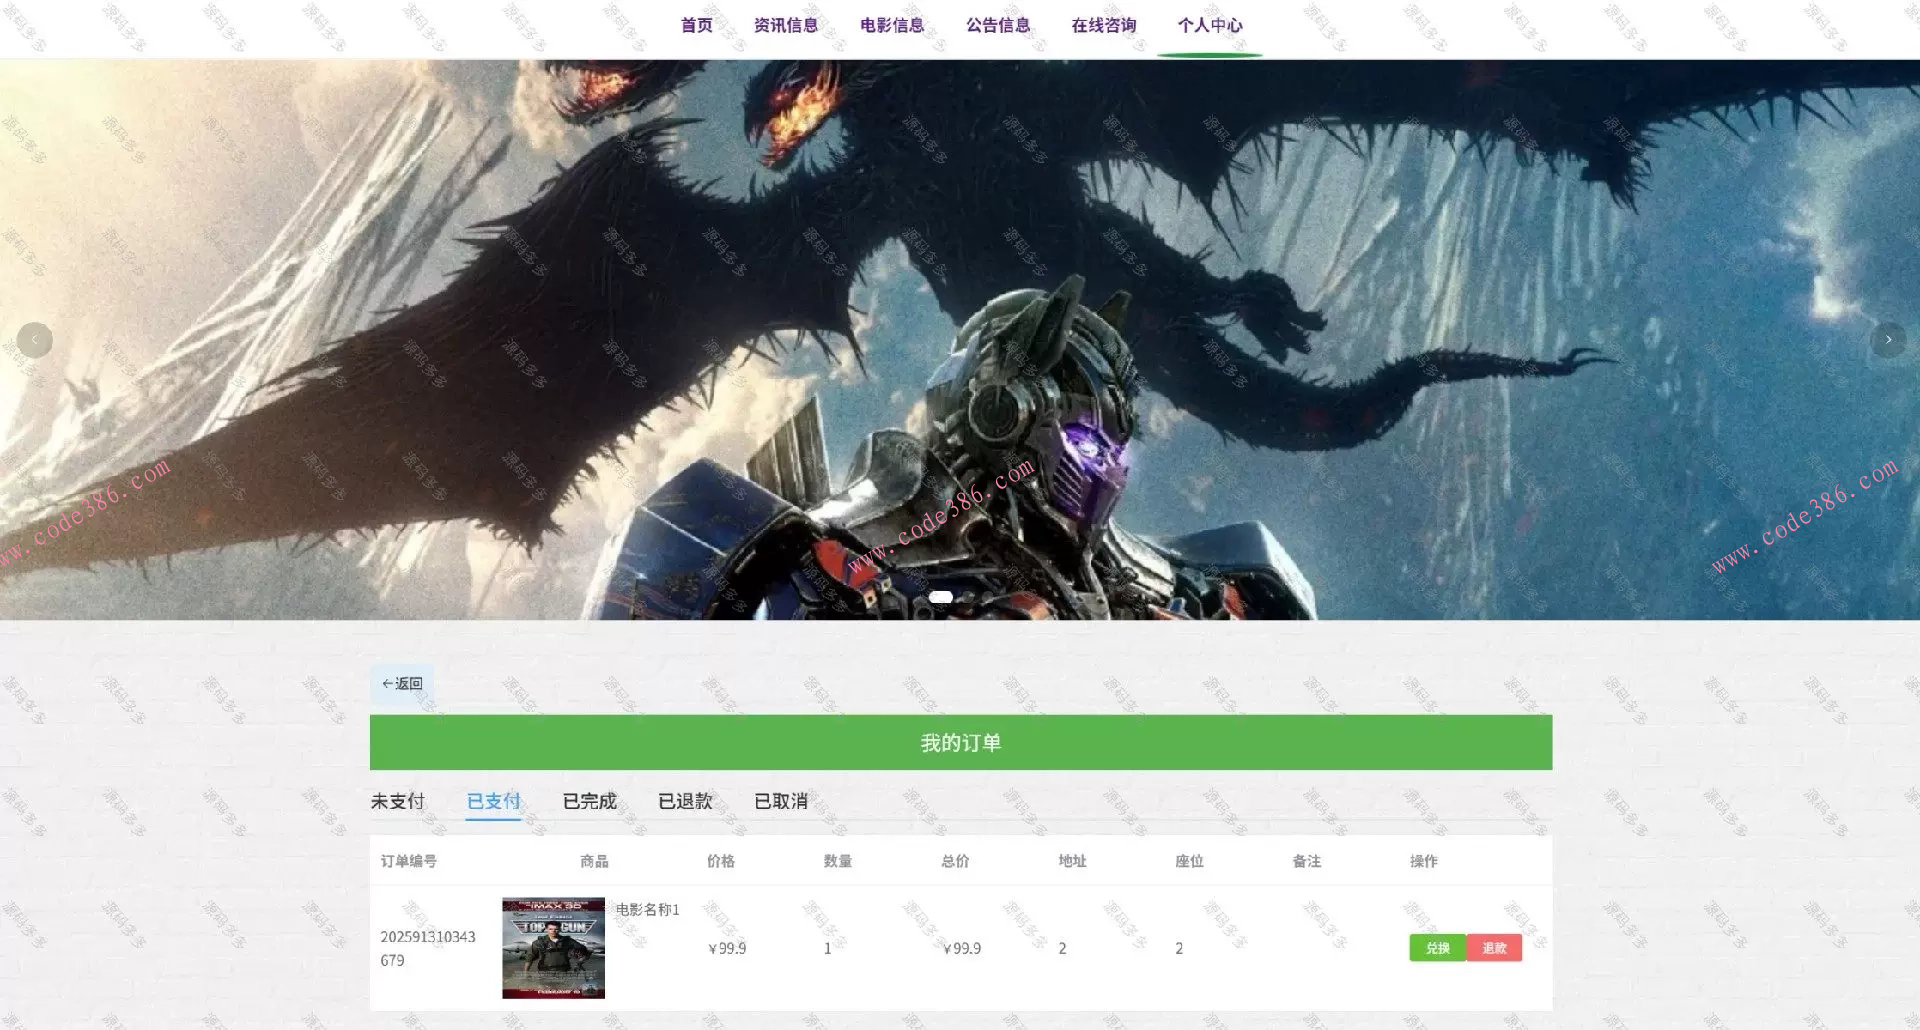Image resolution: width=1920 pixels, height=1030 pixels.
Task: Click the red 退款 button
Action: (x=1494, y=948)
